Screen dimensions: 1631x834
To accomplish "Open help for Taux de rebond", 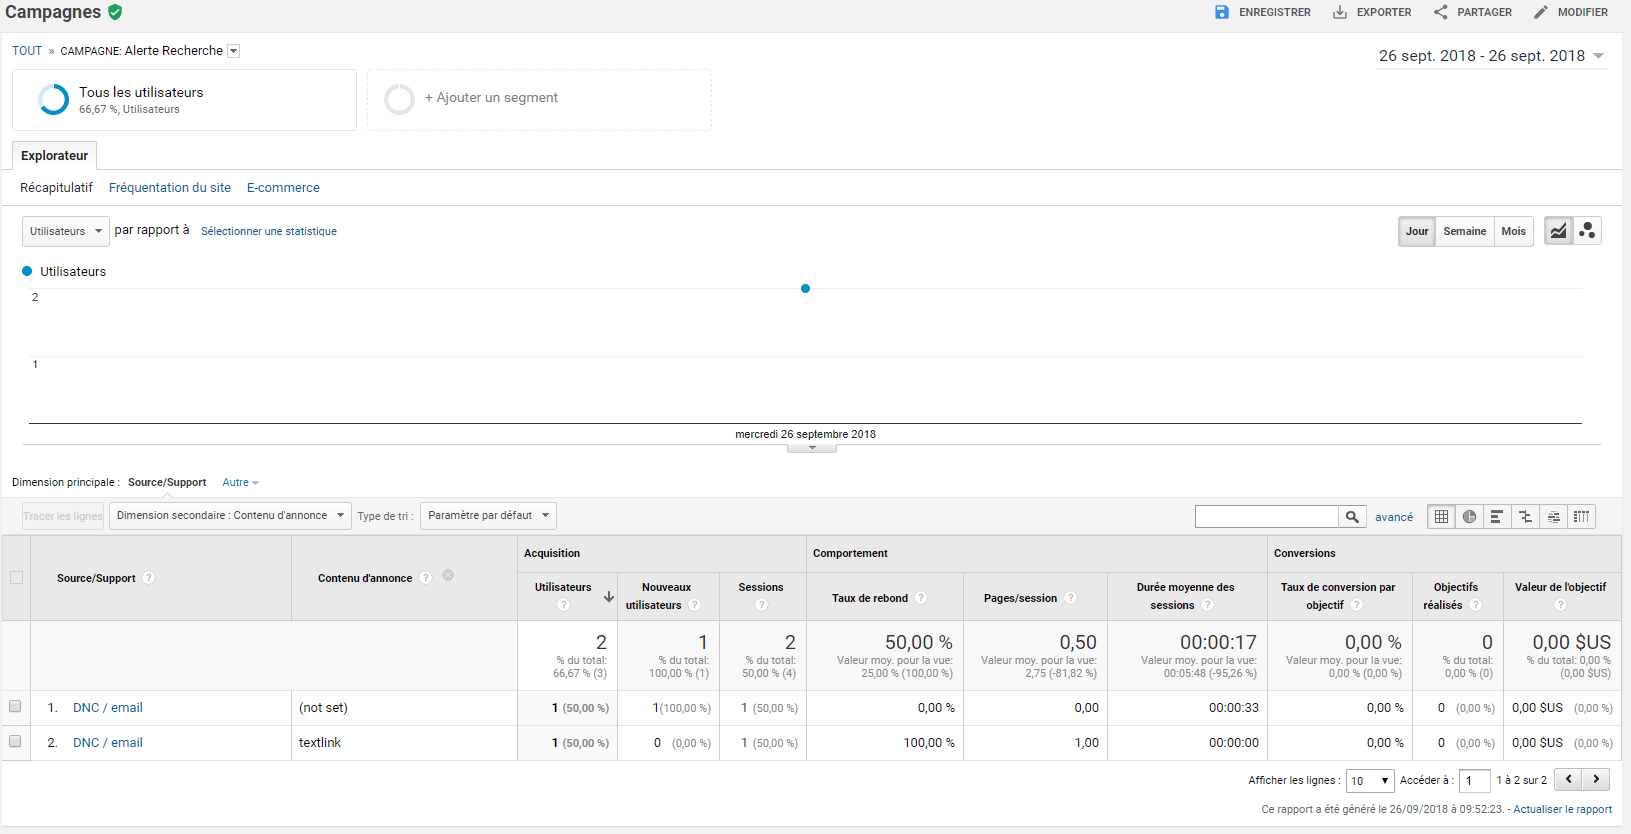I will coord(921,598).
